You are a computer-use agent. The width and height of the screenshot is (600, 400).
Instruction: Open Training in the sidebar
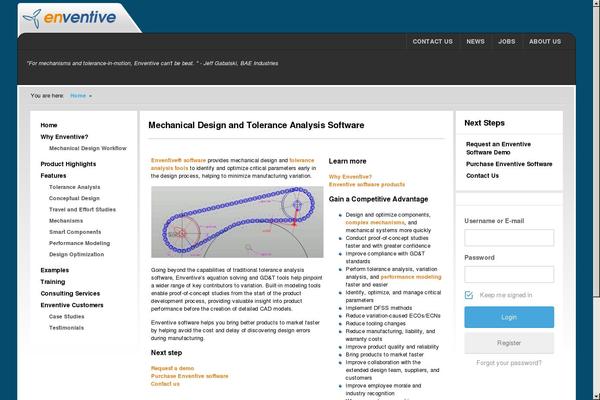click(x=53, y=282)
